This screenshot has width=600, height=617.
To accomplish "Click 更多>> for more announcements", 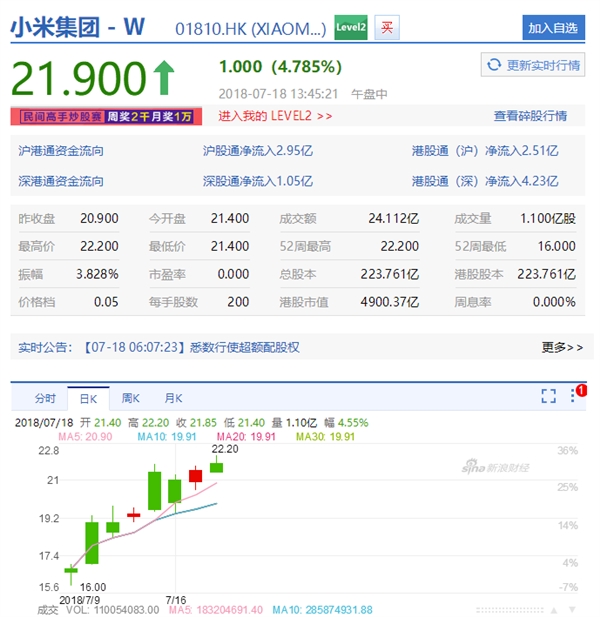I will pos(562,347).
